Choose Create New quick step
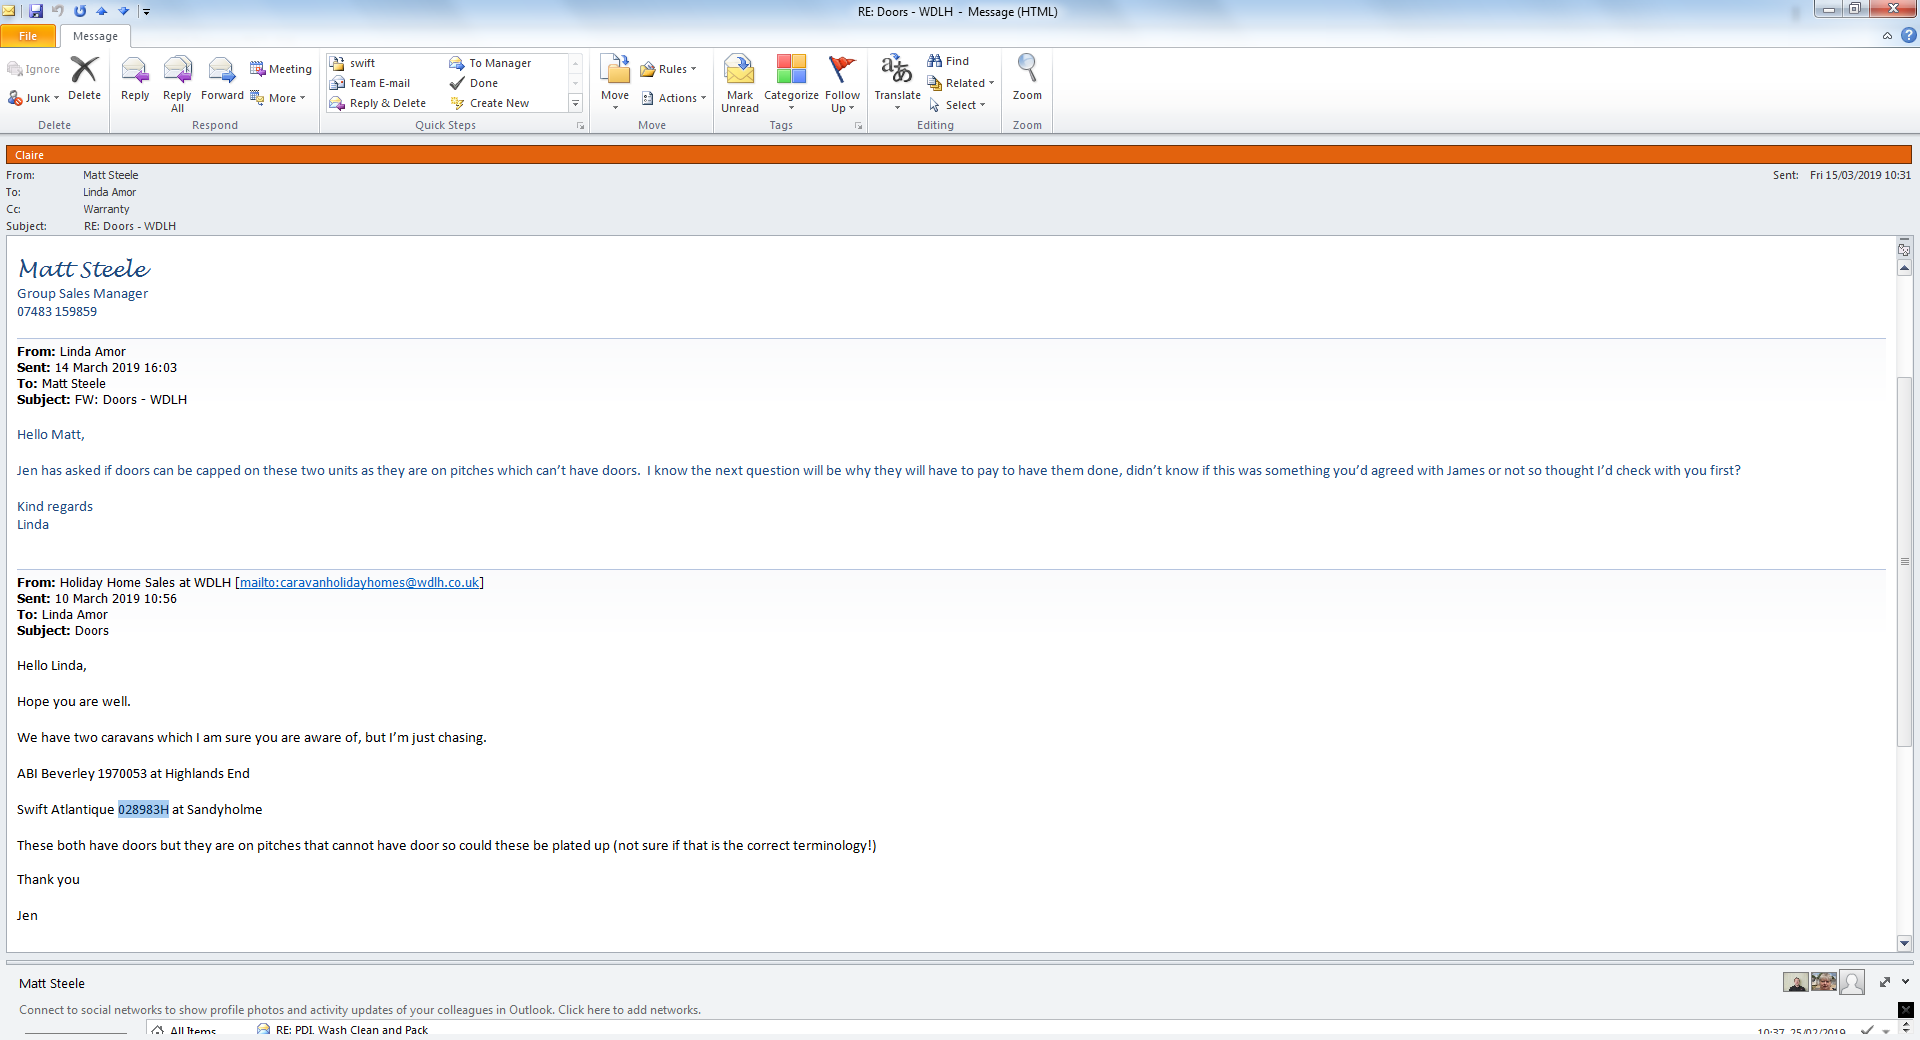Image resolution: width=1920 pixels, height=1040 pixels. click(x=490, y=103)
